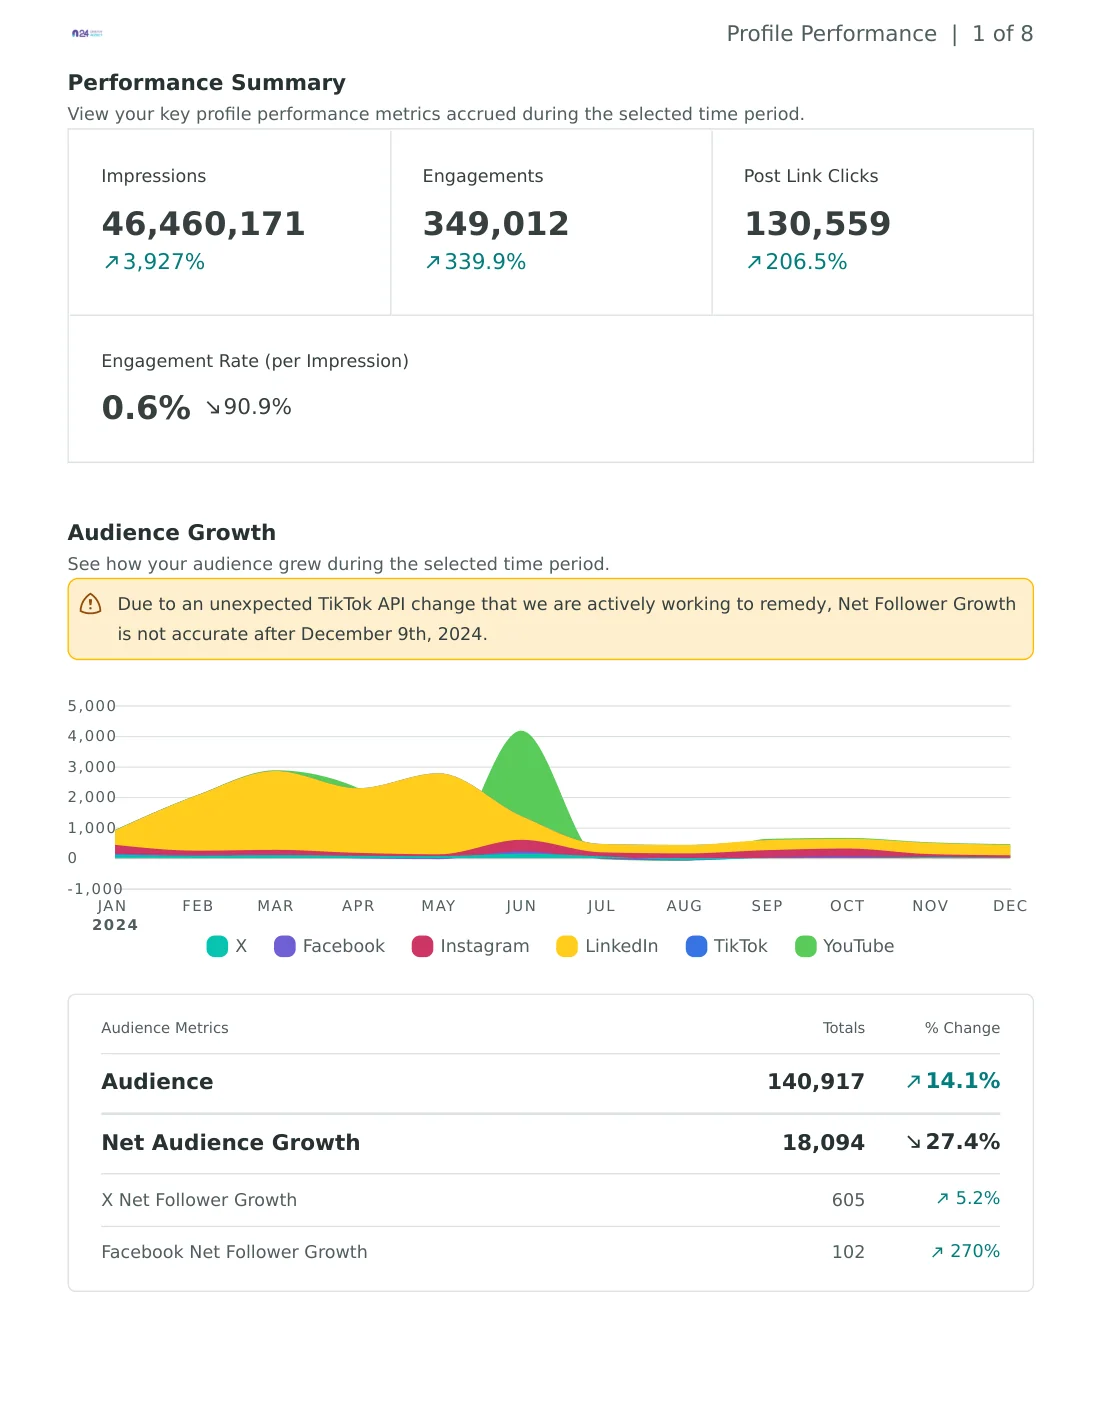This screenshot has width=1102, height=1426.
Task: Click the warning icon in the TikTok notice
Action: tap(90, 604)
